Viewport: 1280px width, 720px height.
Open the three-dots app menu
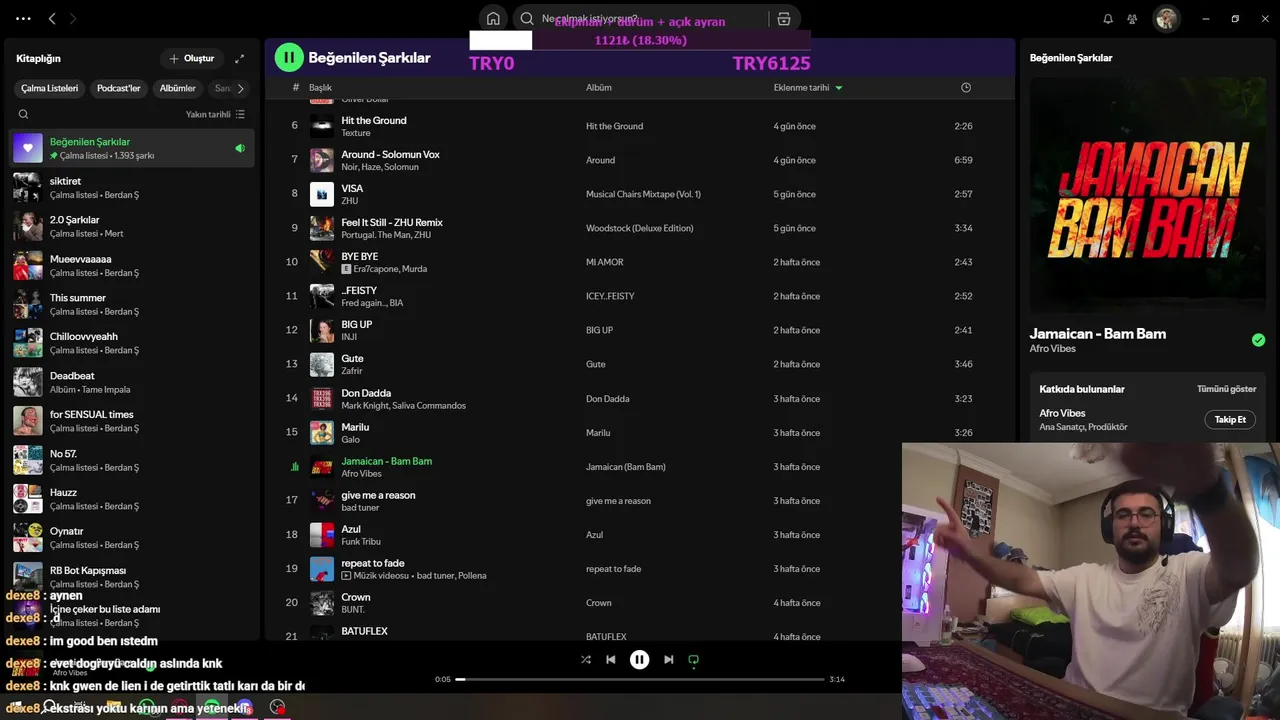[x=24, y=19]
